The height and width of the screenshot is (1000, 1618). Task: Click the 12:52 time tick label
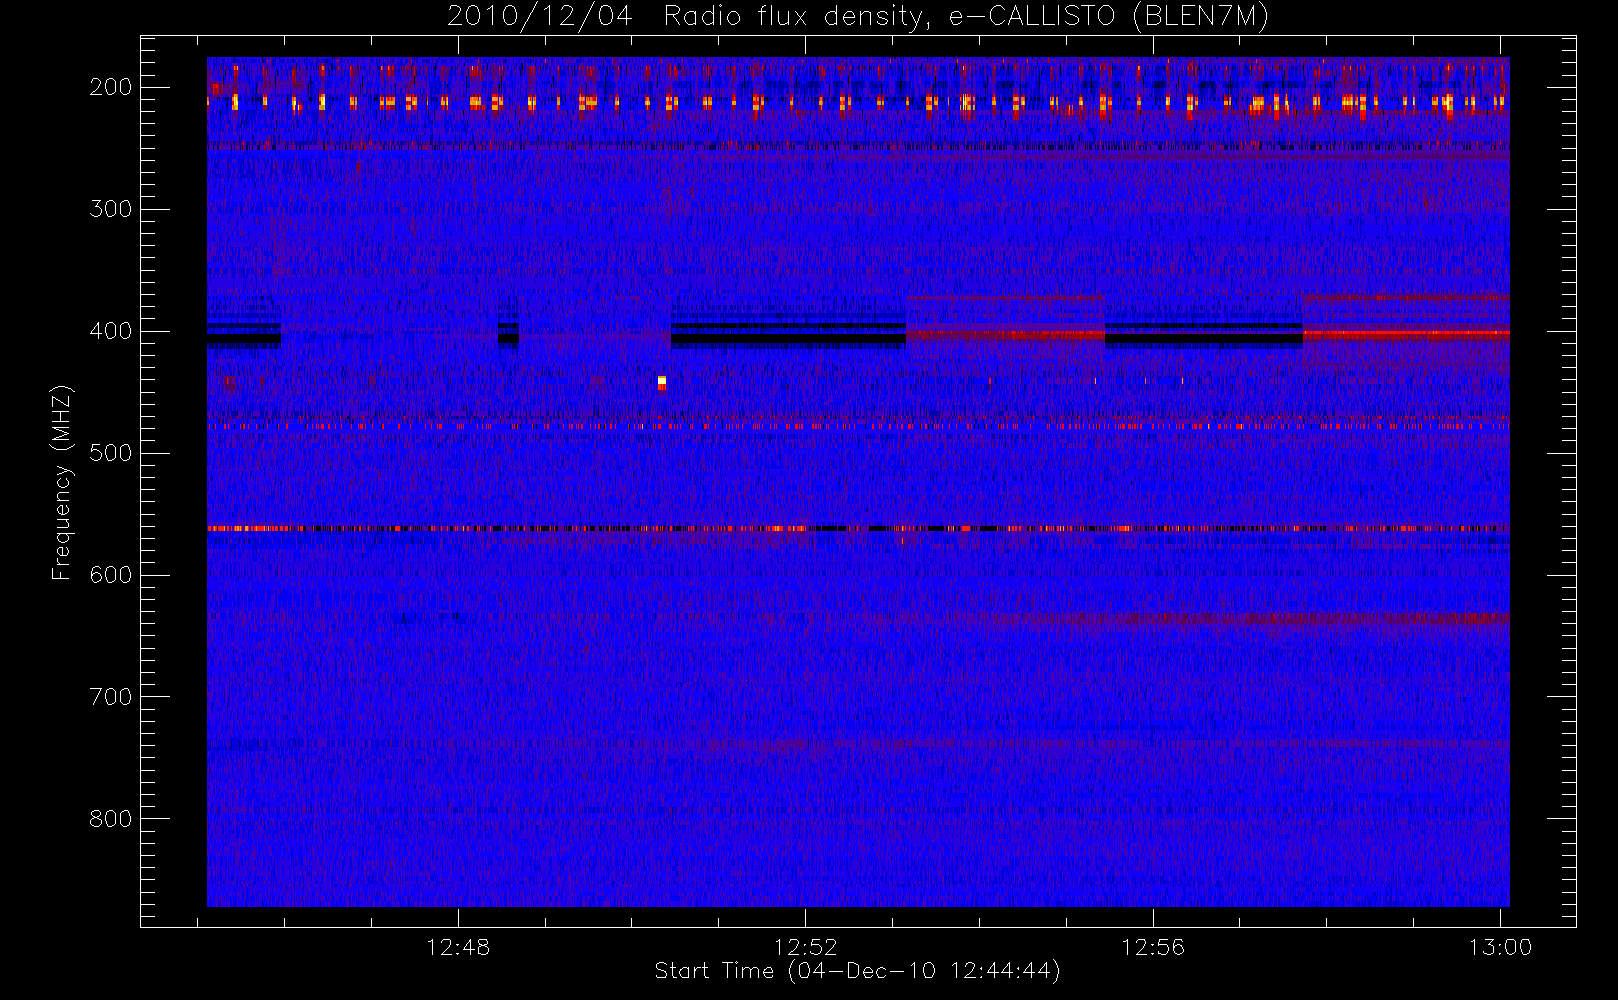click(805, 947)
